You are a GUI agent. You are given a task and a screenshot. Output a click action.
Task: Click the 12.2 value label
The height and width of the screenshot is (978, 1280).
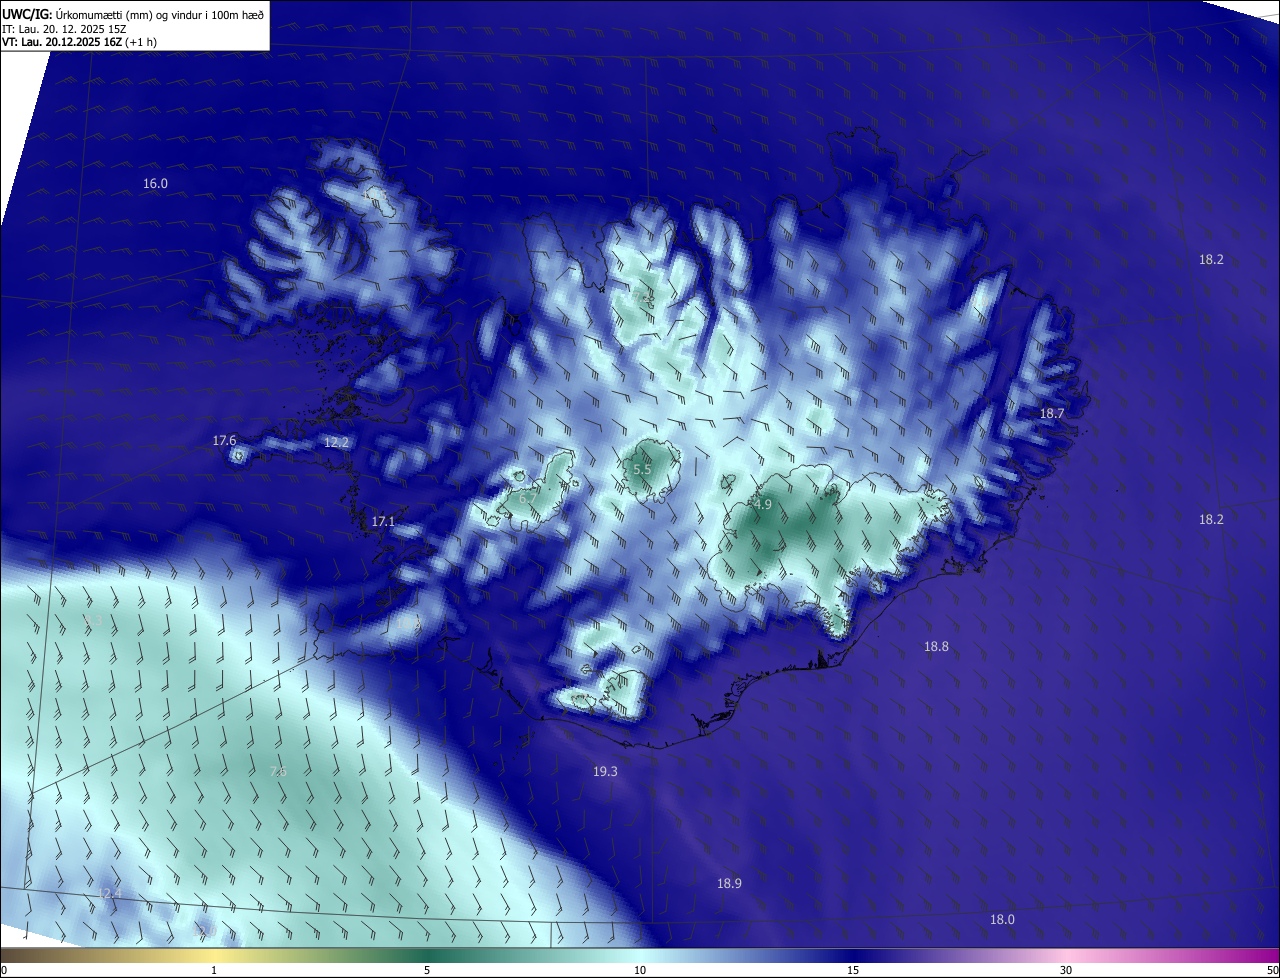[x=336, y=443]
